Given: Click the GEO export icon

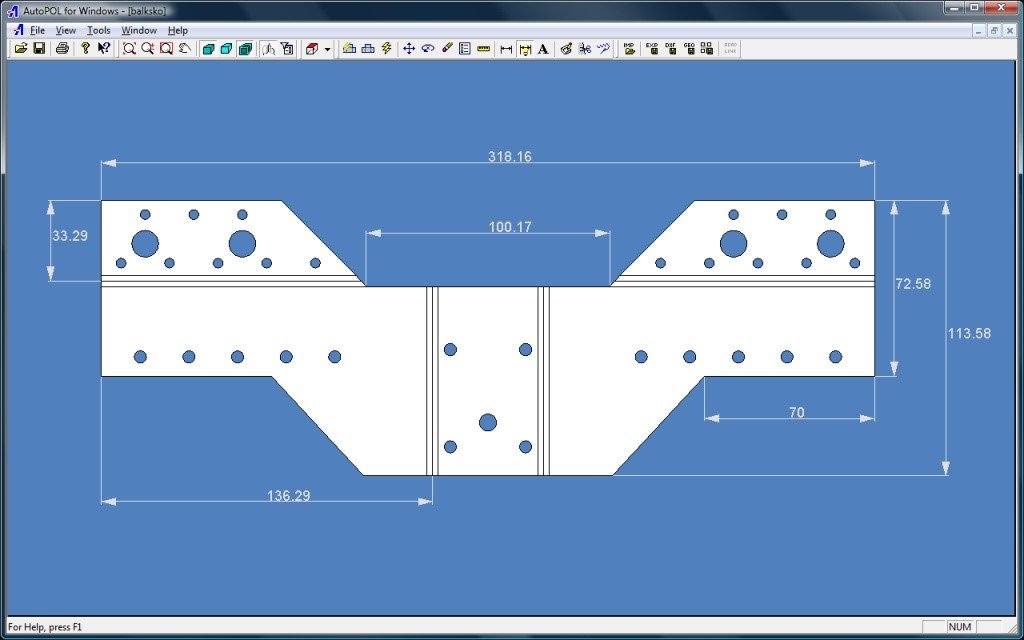Looking at the screenshot, I should coord(689,48).
